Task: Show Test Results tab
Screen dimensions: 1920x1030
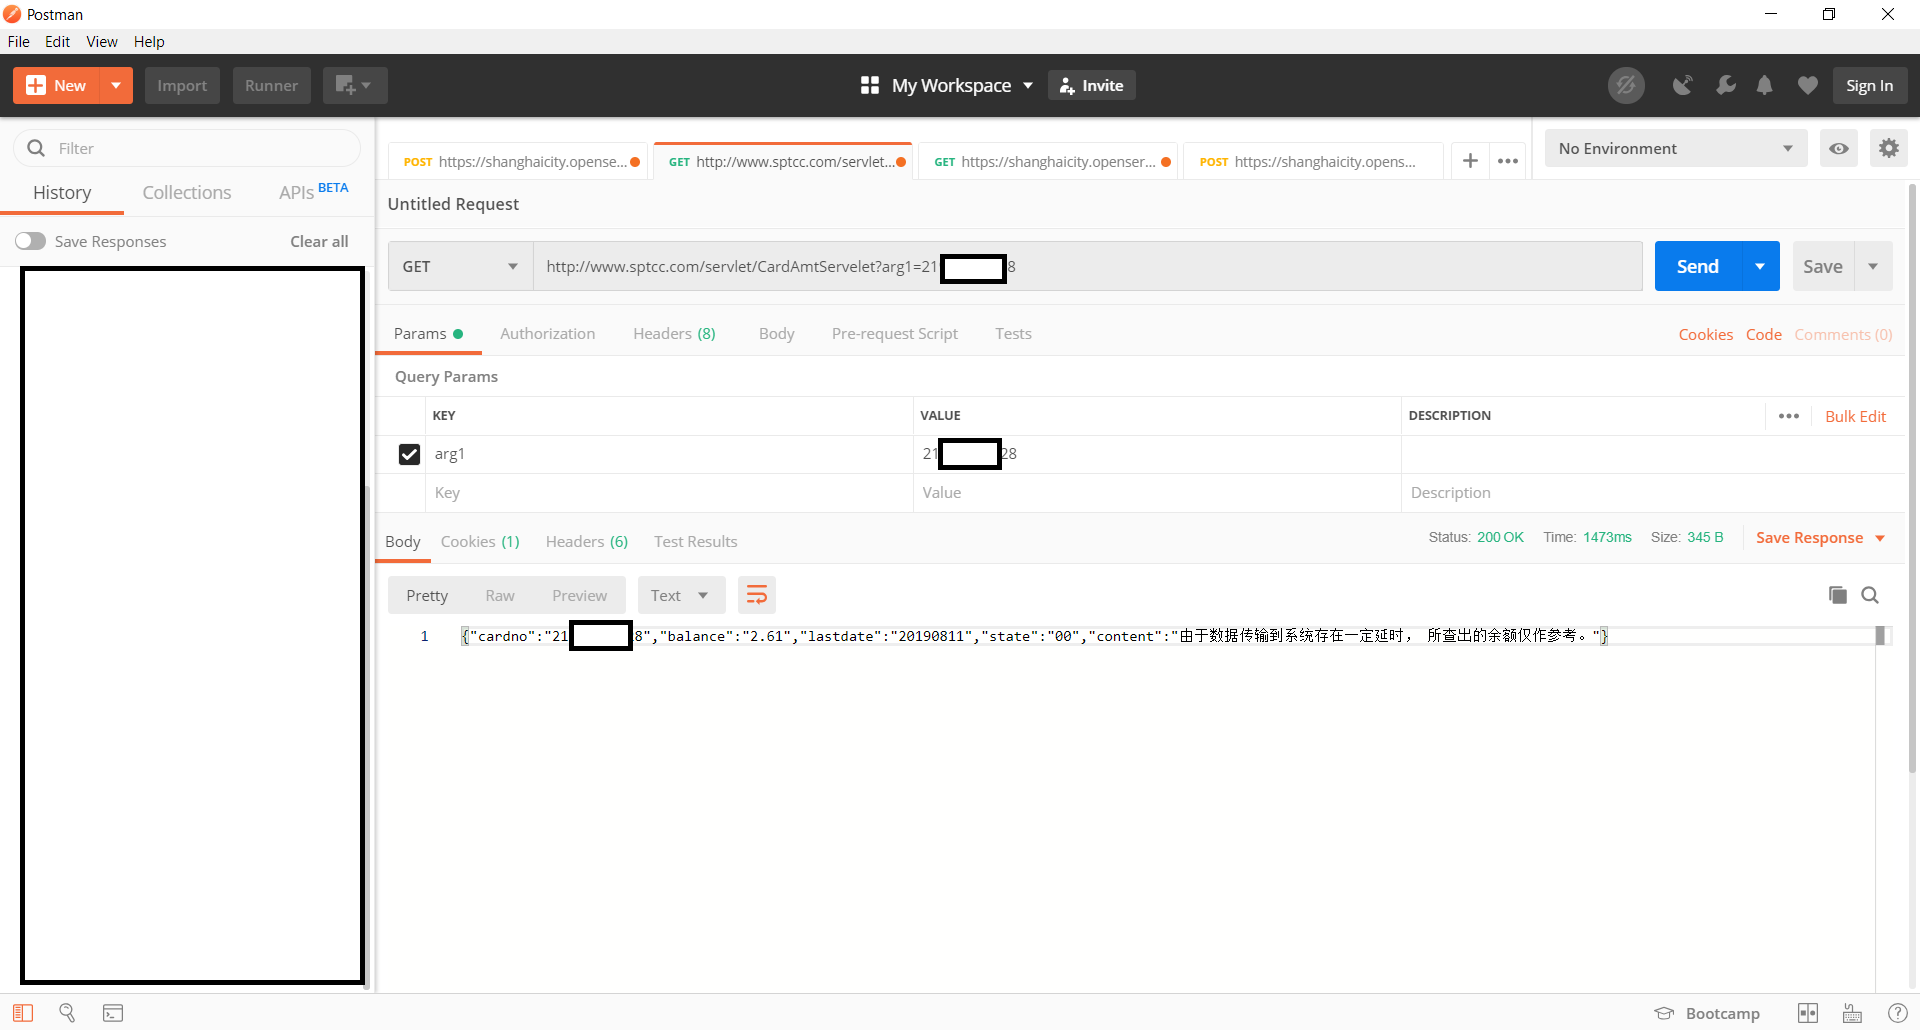Action: 696,542
